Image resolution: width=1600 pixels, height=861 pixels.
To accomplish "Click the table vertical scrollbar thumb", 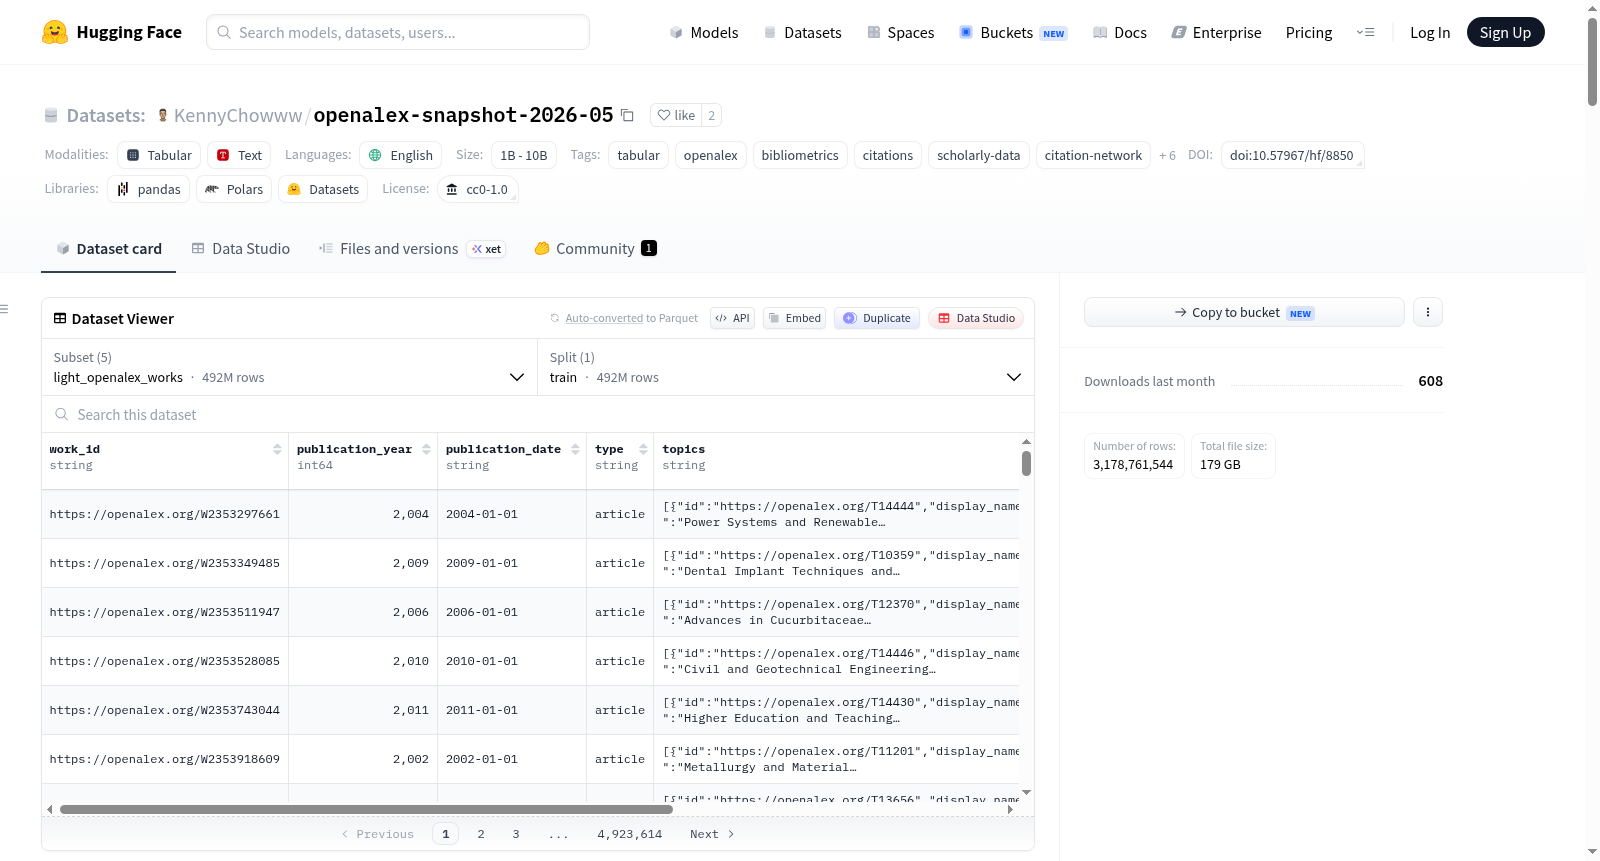I will (1026, 463).
